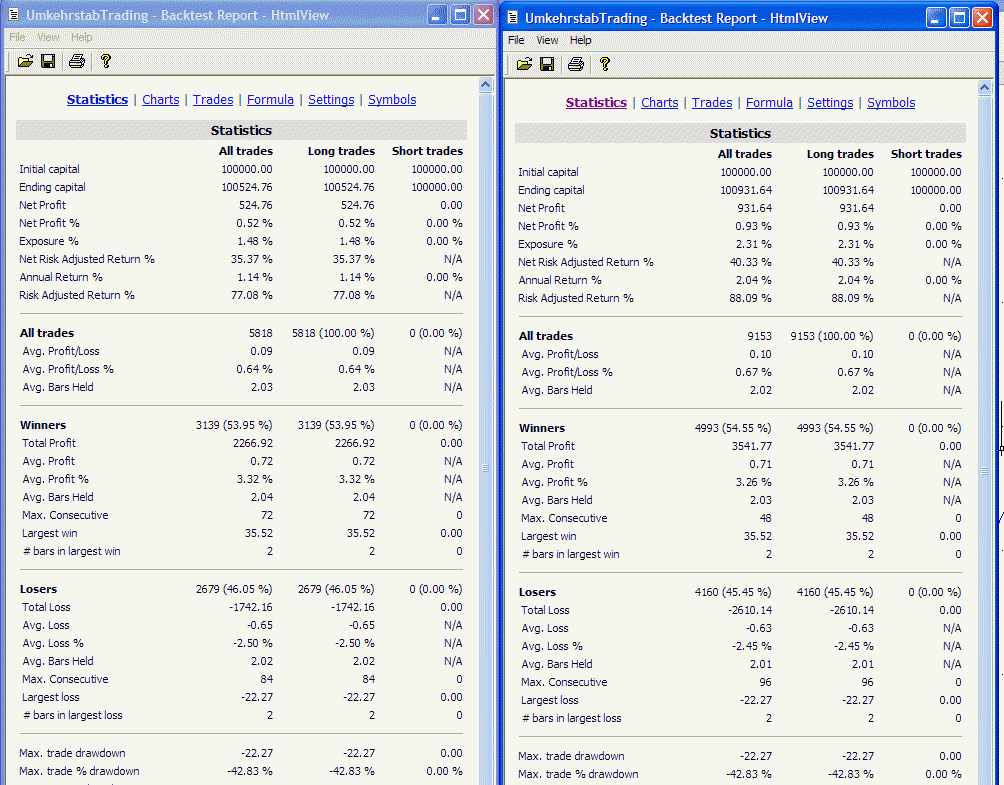Follow Formula link in right window
1004x785 pixels.
pyautogui.click(x=769, y=102)
